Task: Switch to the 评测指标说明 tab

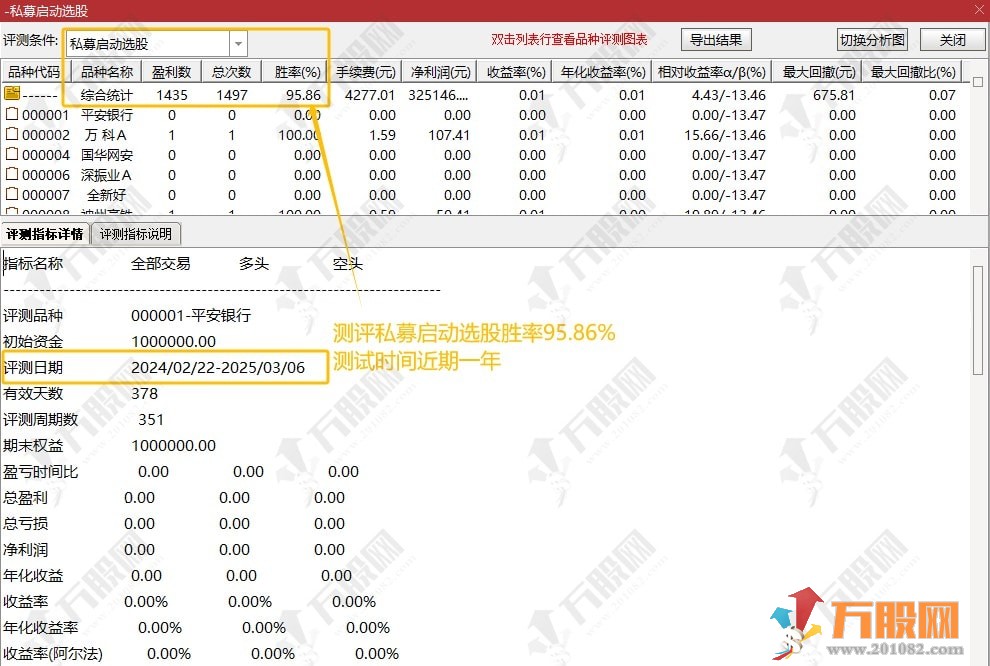Action: point(136,233)
